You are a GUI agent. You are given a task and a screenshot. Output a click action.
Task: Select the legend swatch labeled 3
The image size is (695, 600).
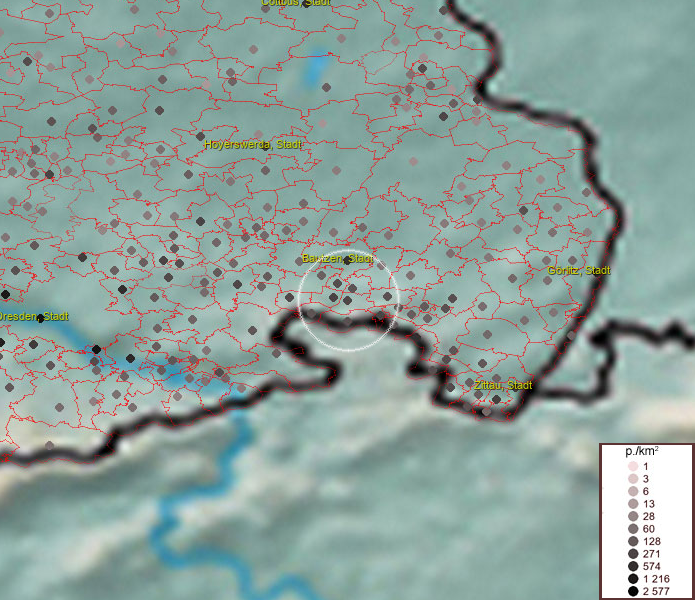[632, 480]
